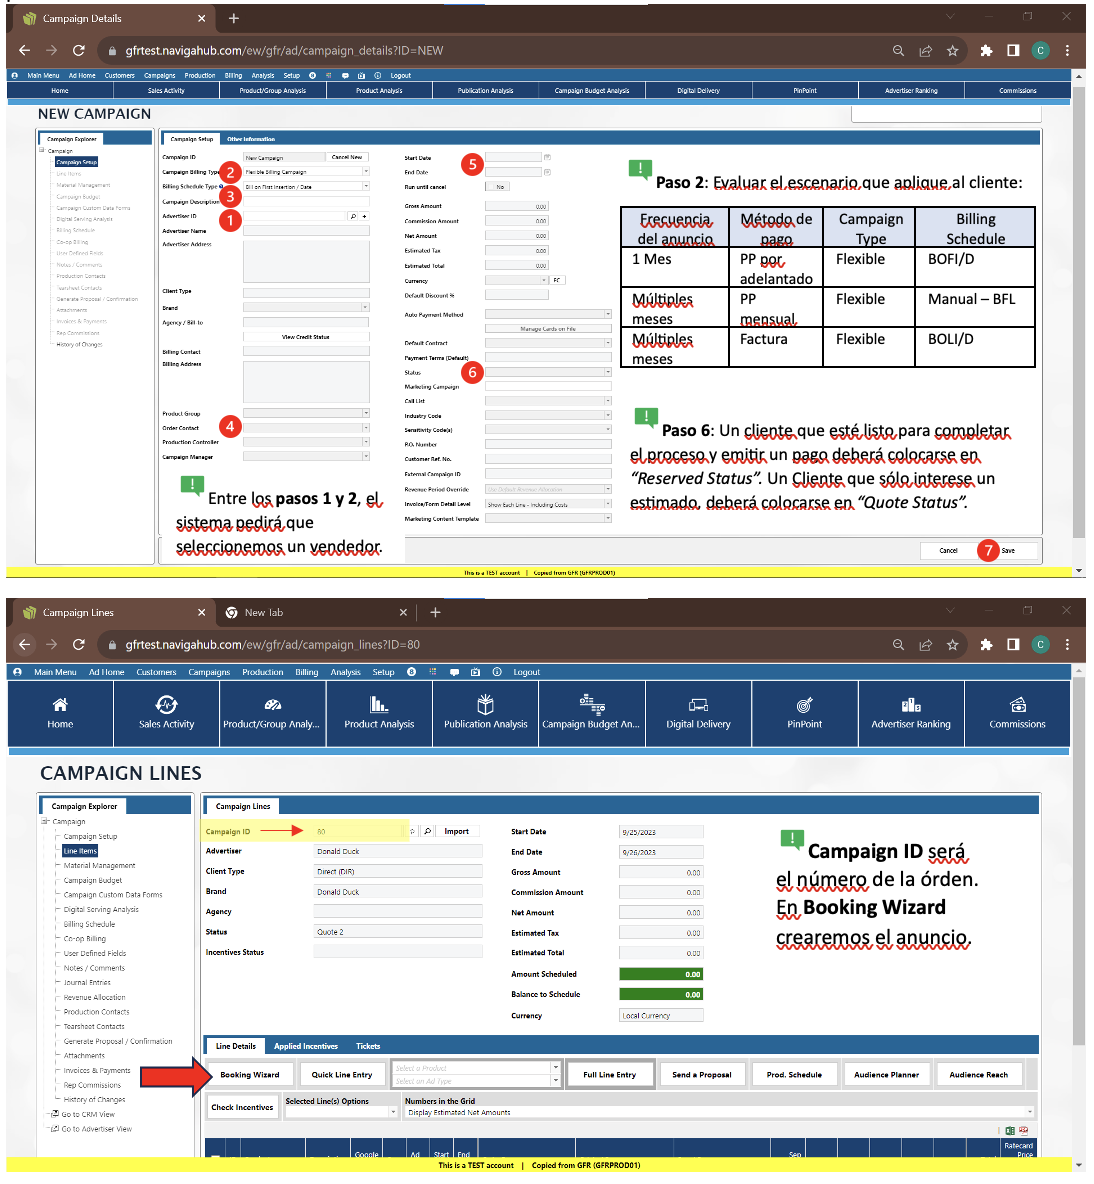Bookmark gfrtest campaign_lines page with star icon

tap(952, 645)
